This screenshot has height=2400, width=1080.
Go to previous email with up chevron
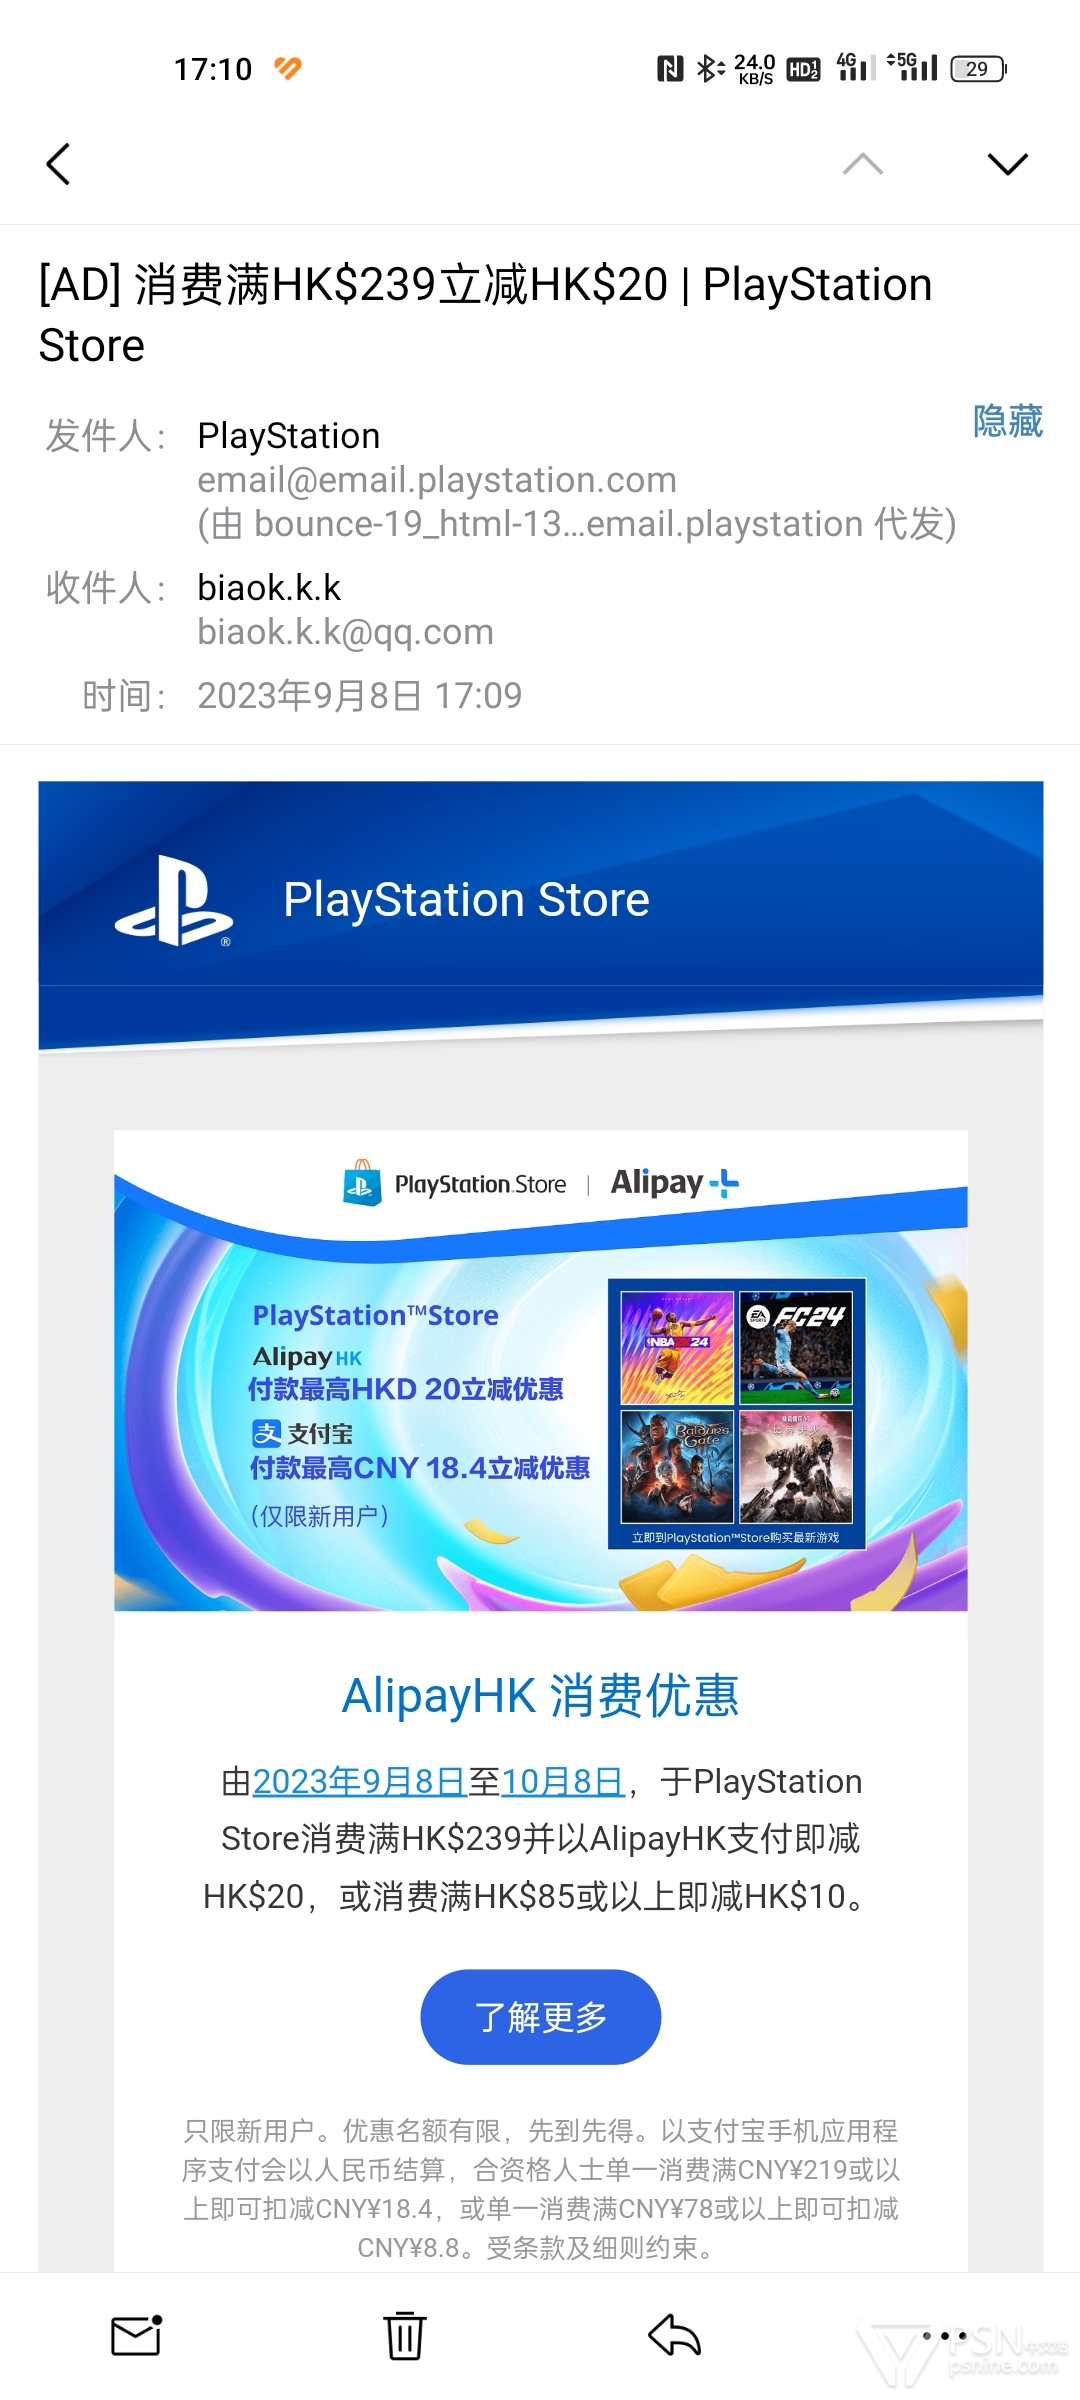863,164
